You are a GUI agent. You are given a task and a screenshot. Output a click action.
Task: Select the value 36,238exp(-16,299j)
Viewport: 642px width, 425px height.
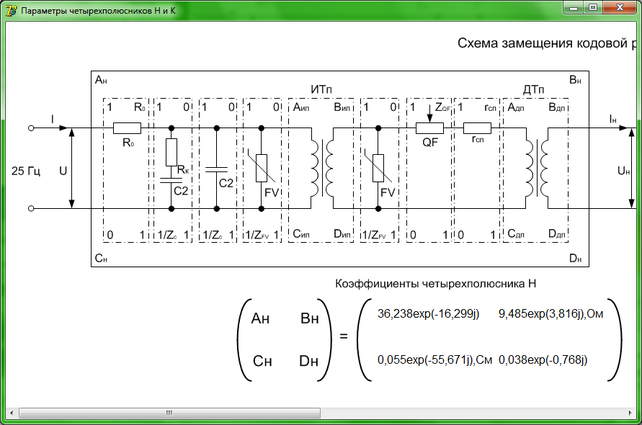coord(428,314)
